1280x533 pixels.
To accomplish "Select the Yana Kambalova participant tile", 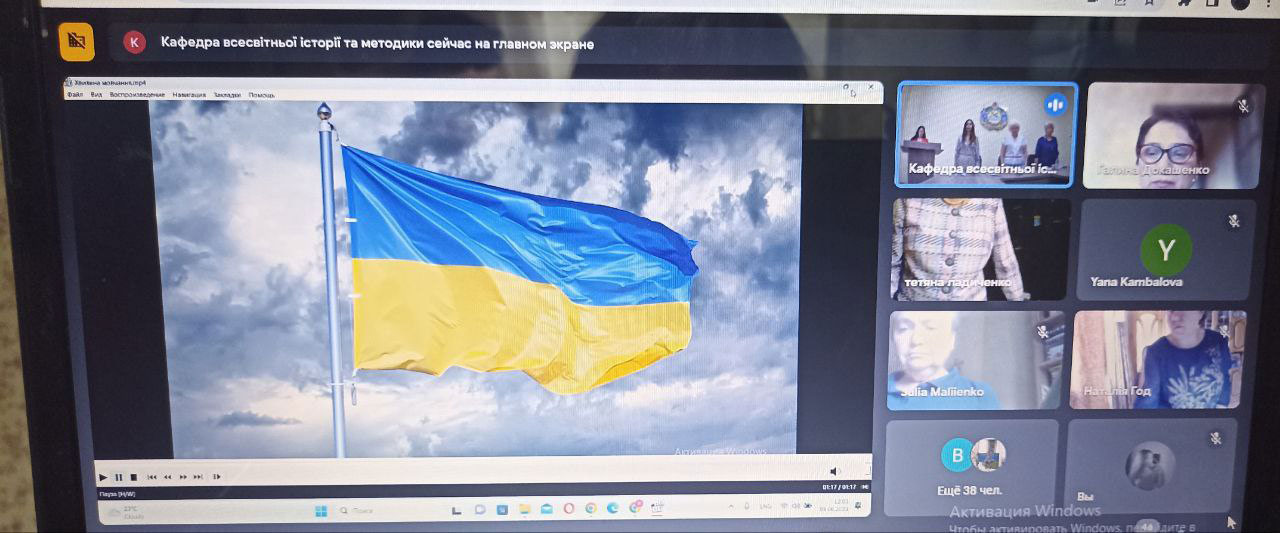I will (x=1167, y=249).
